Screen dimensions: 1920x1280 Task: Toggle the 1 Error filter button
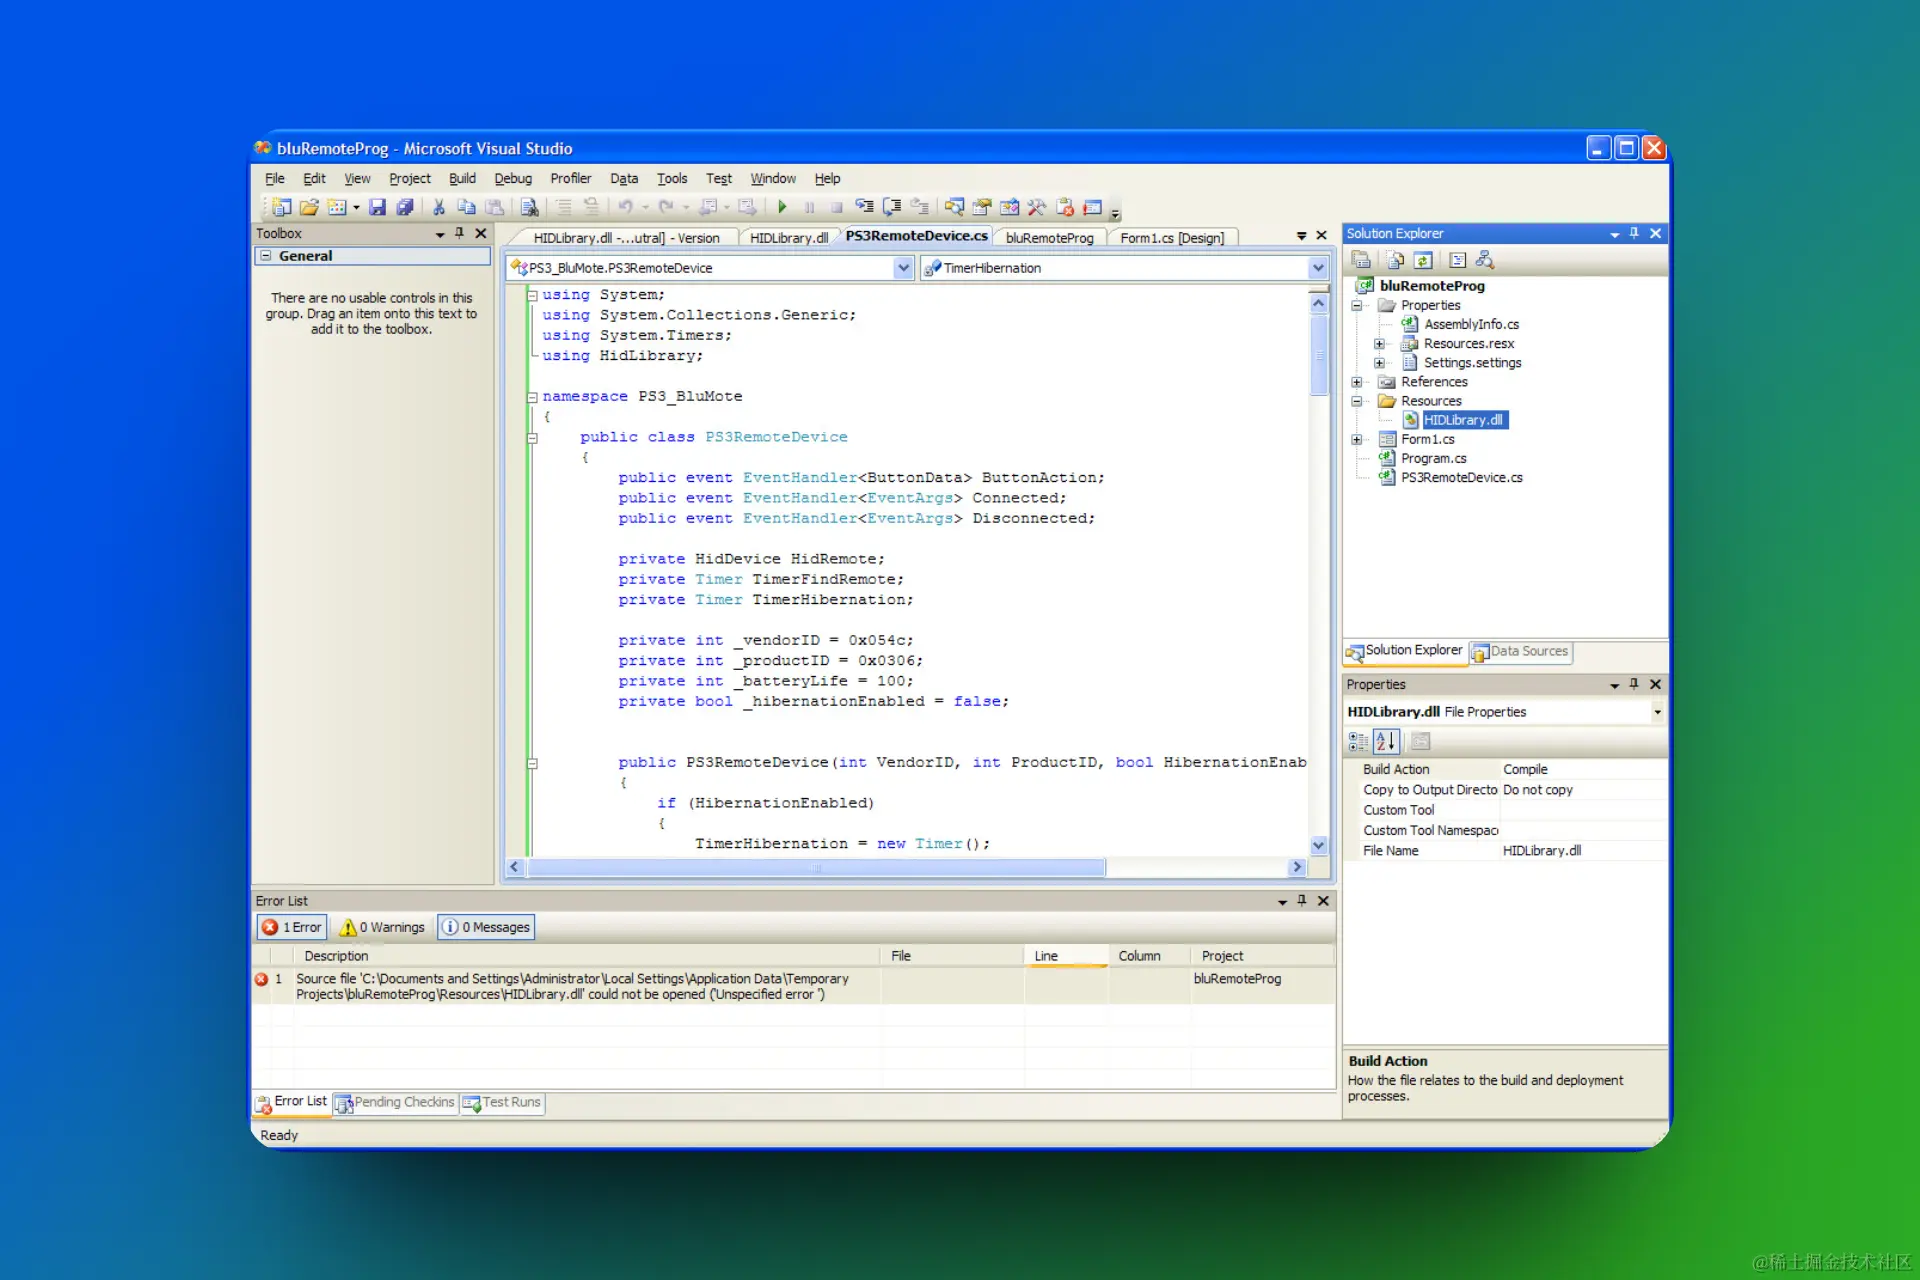[x=292, y=927]
